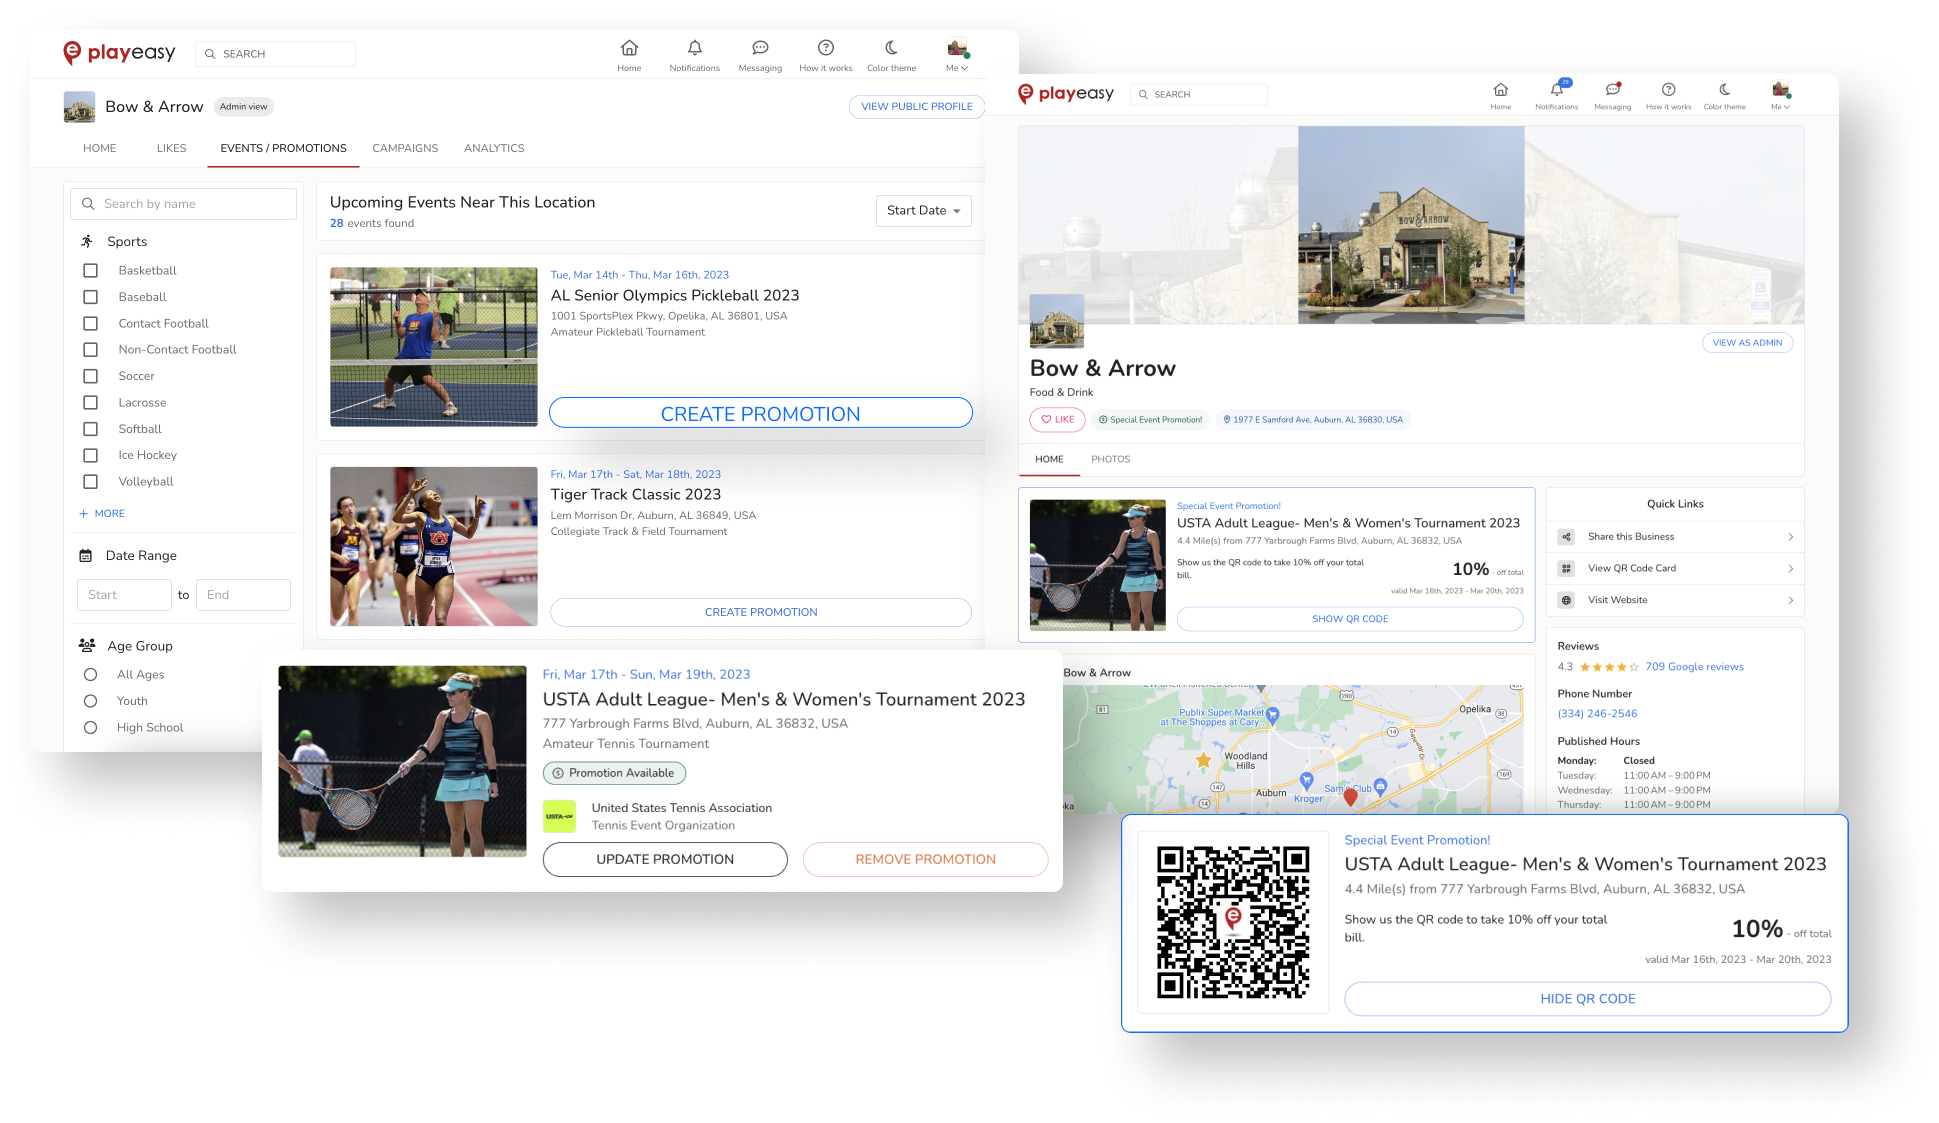Click the QR code image
Screen dimensions: 1939x1123
(x=1233, y=922)
